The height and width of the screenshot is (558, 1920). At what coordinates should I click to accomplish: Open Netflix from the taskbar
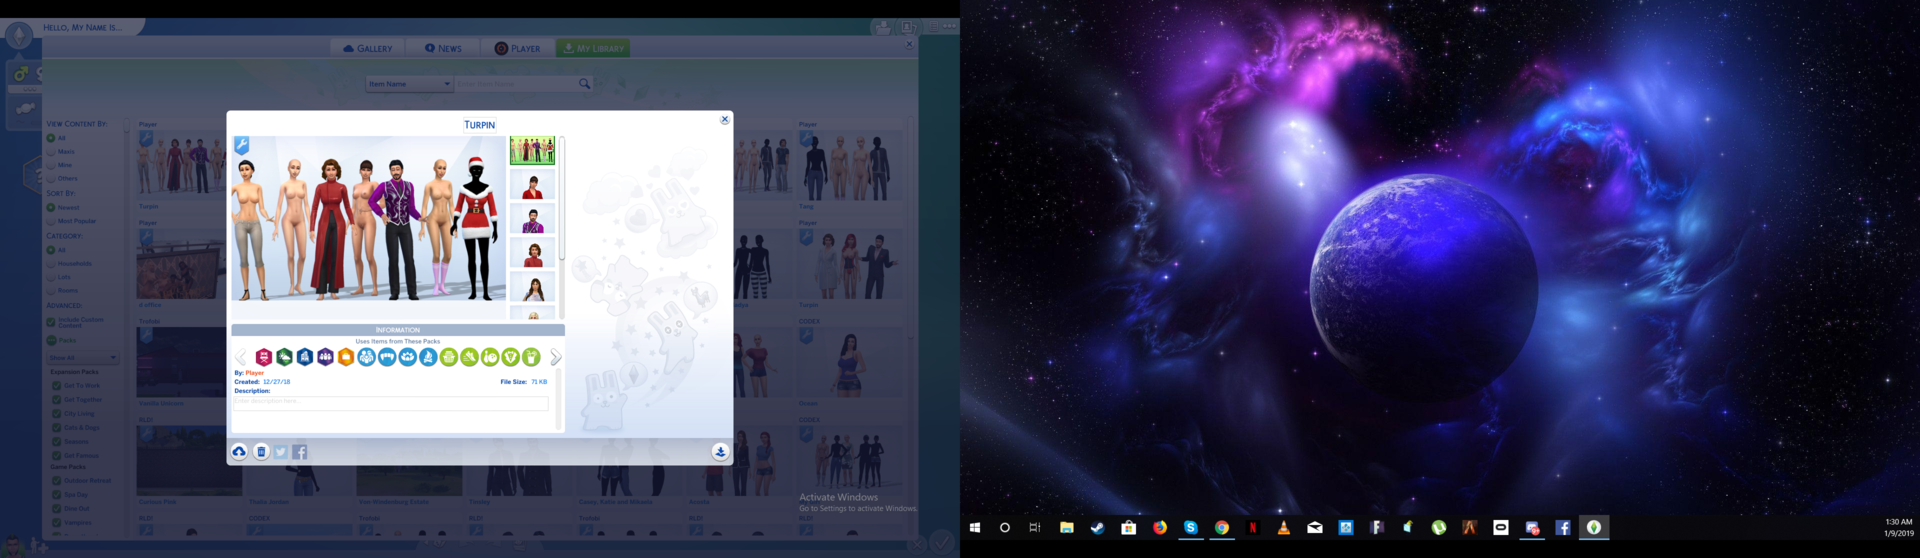point(1253,528)
